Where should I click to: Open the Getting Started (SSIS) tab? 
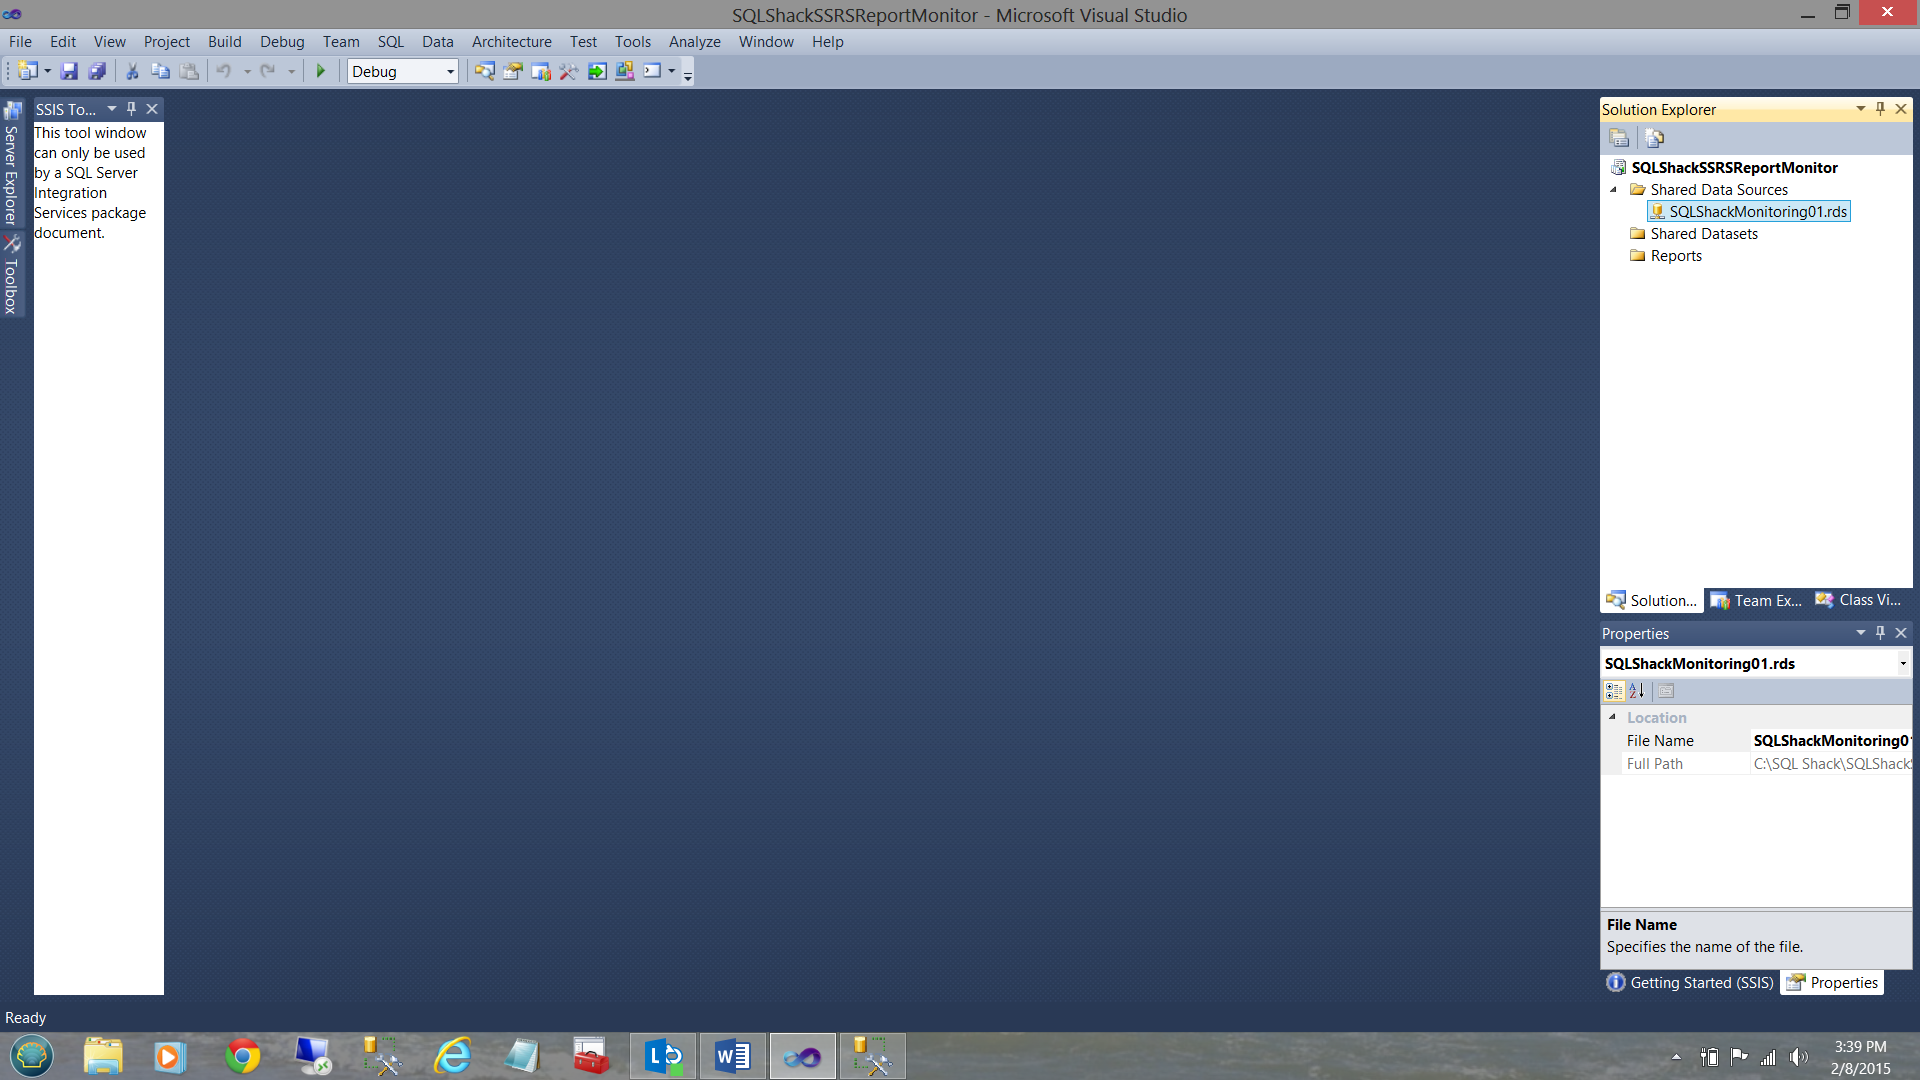click(1690, 983)
